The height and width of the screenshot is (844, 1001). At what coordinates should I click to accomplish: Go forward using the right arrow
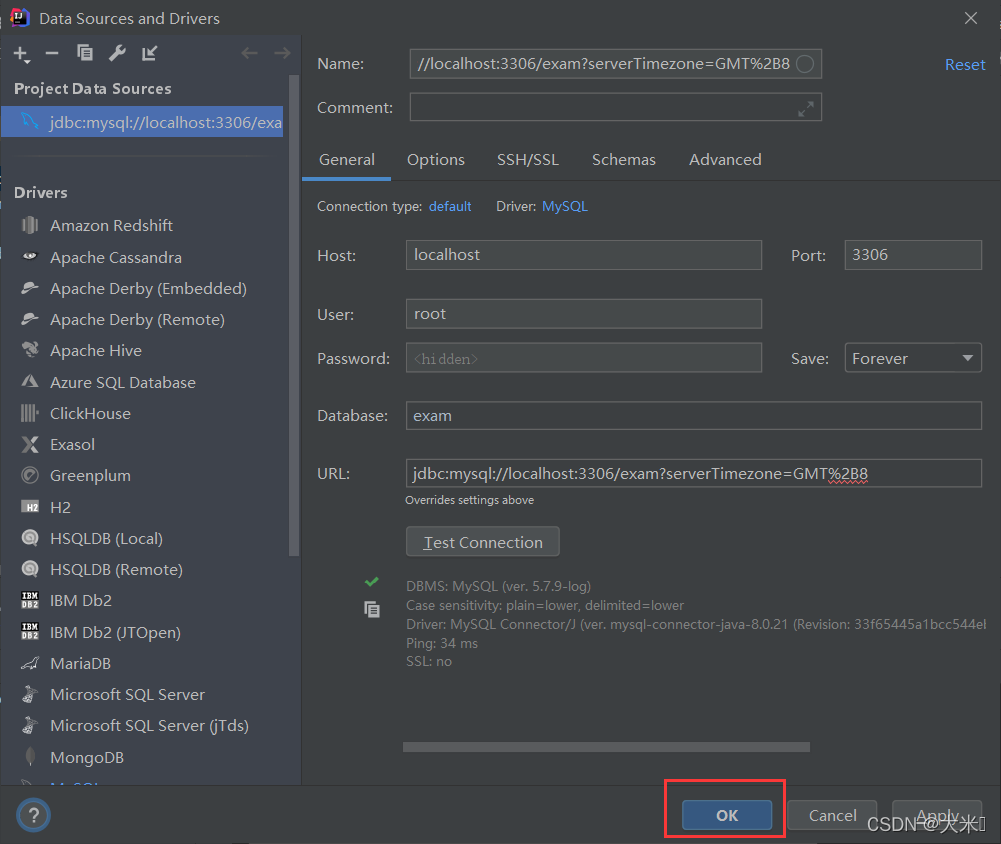pos(282,53)
